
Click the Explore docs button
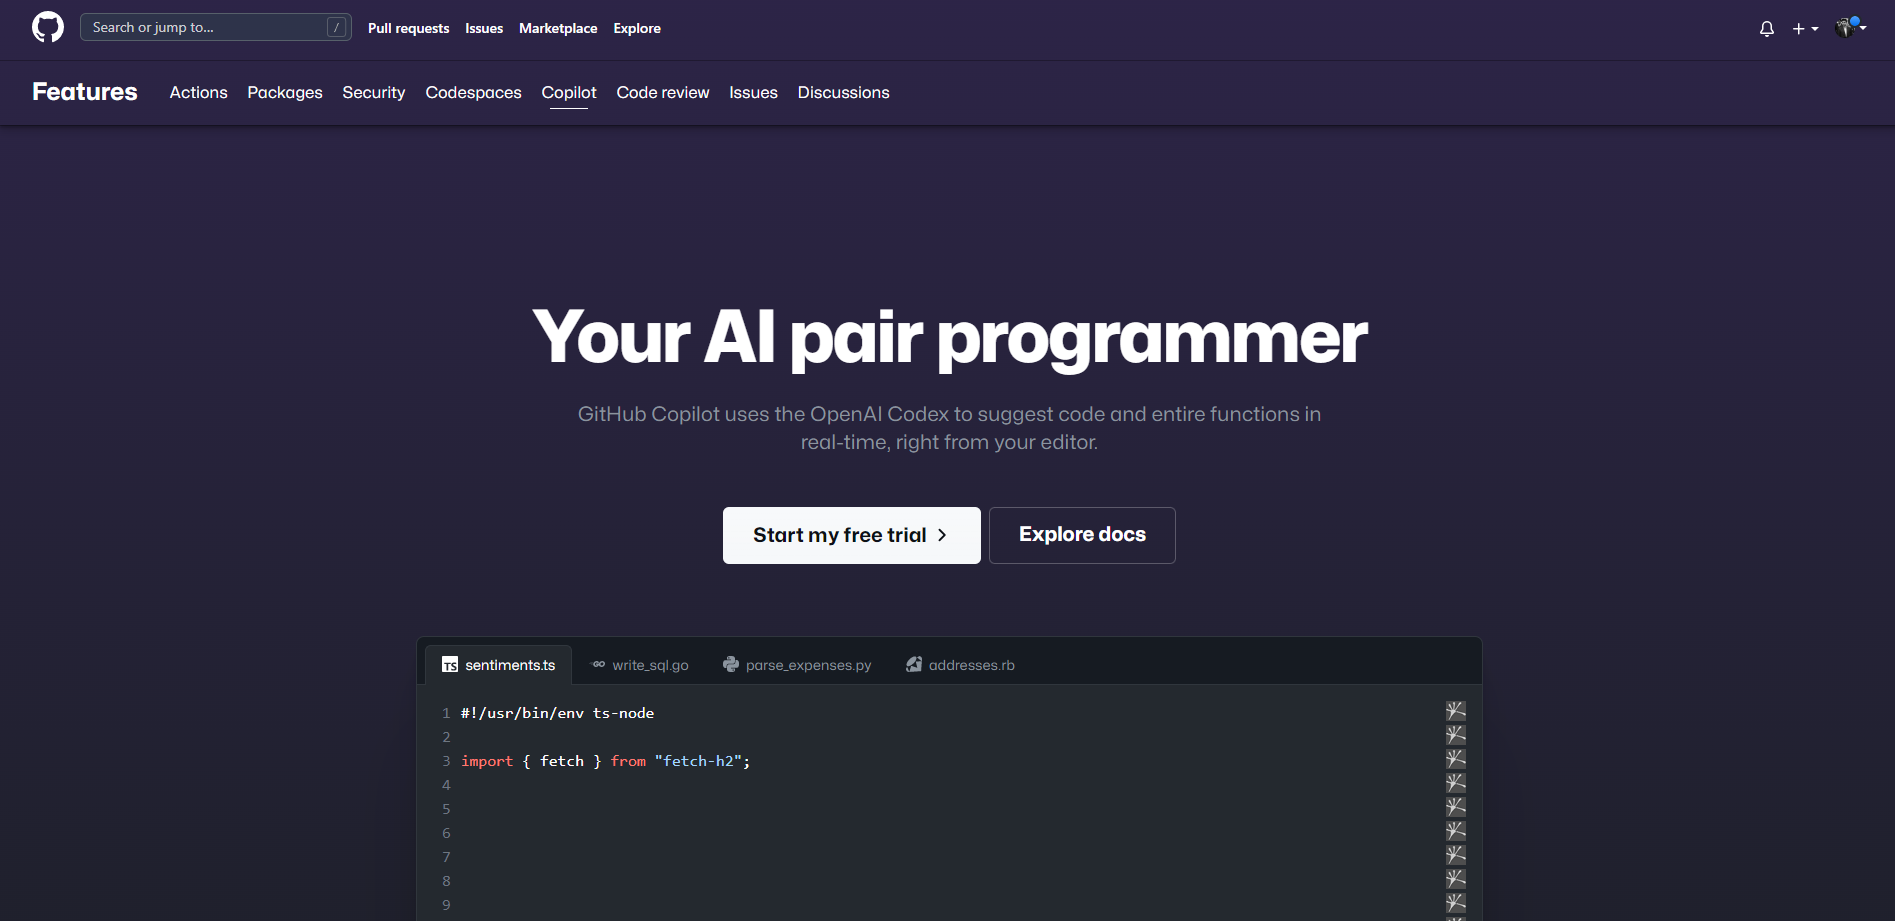point(1082,535)
